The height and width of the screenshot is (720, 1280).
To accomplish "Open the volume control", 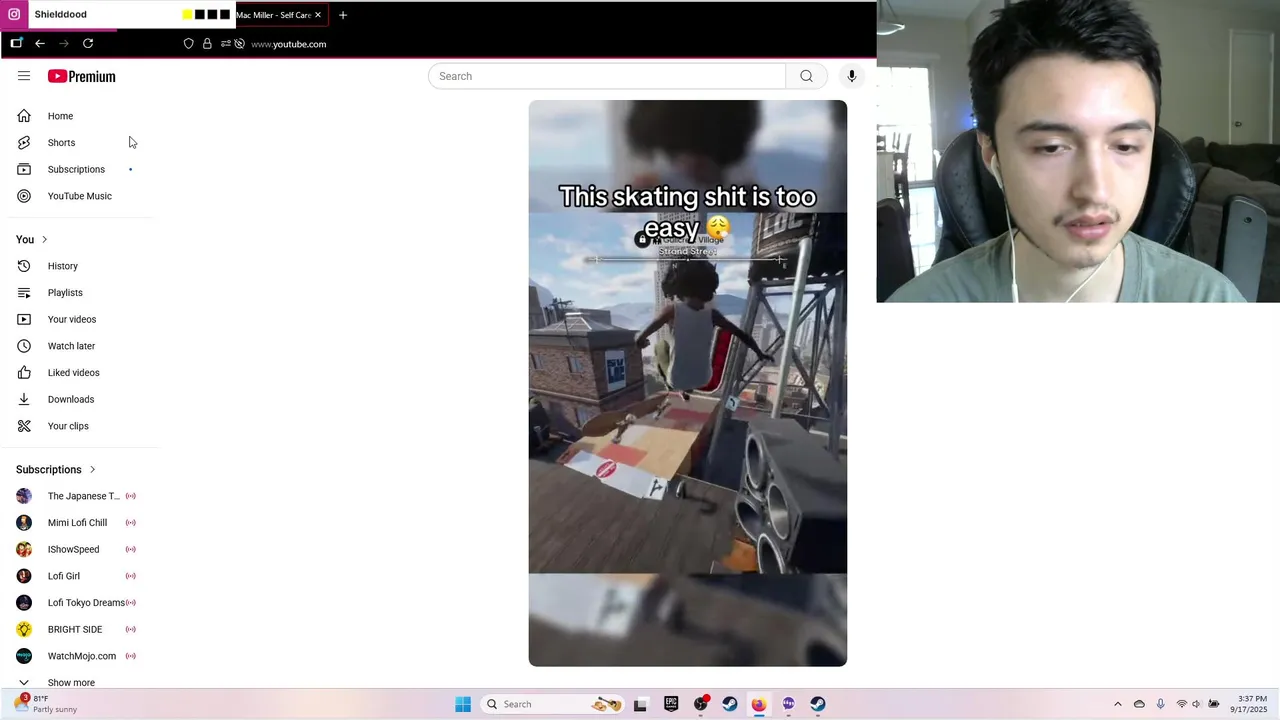I will pos(1197,704).
